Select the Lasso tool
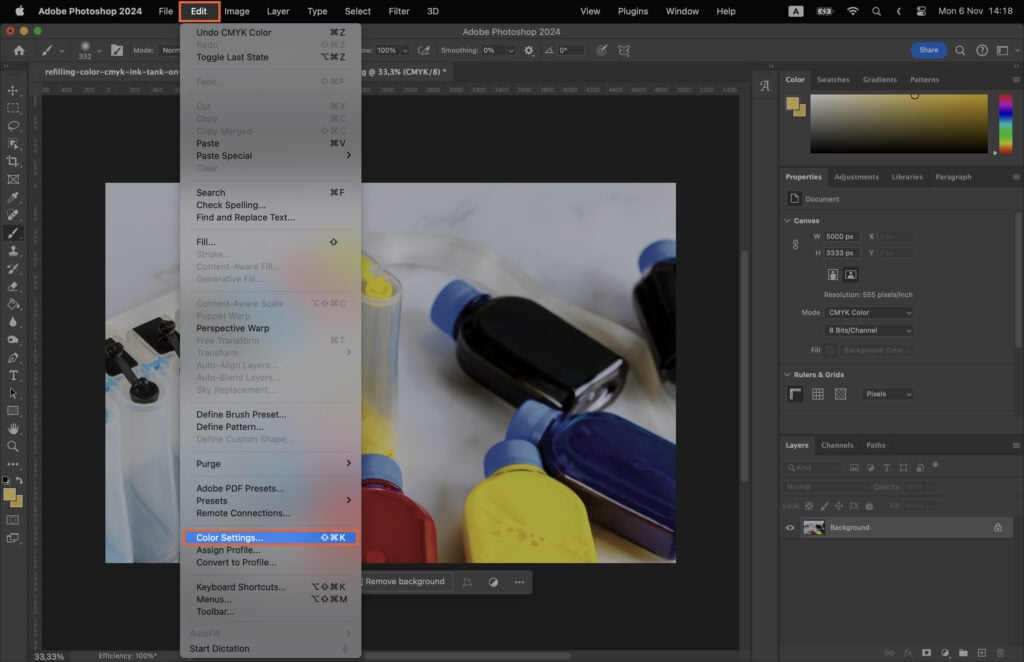 (13, 126)
